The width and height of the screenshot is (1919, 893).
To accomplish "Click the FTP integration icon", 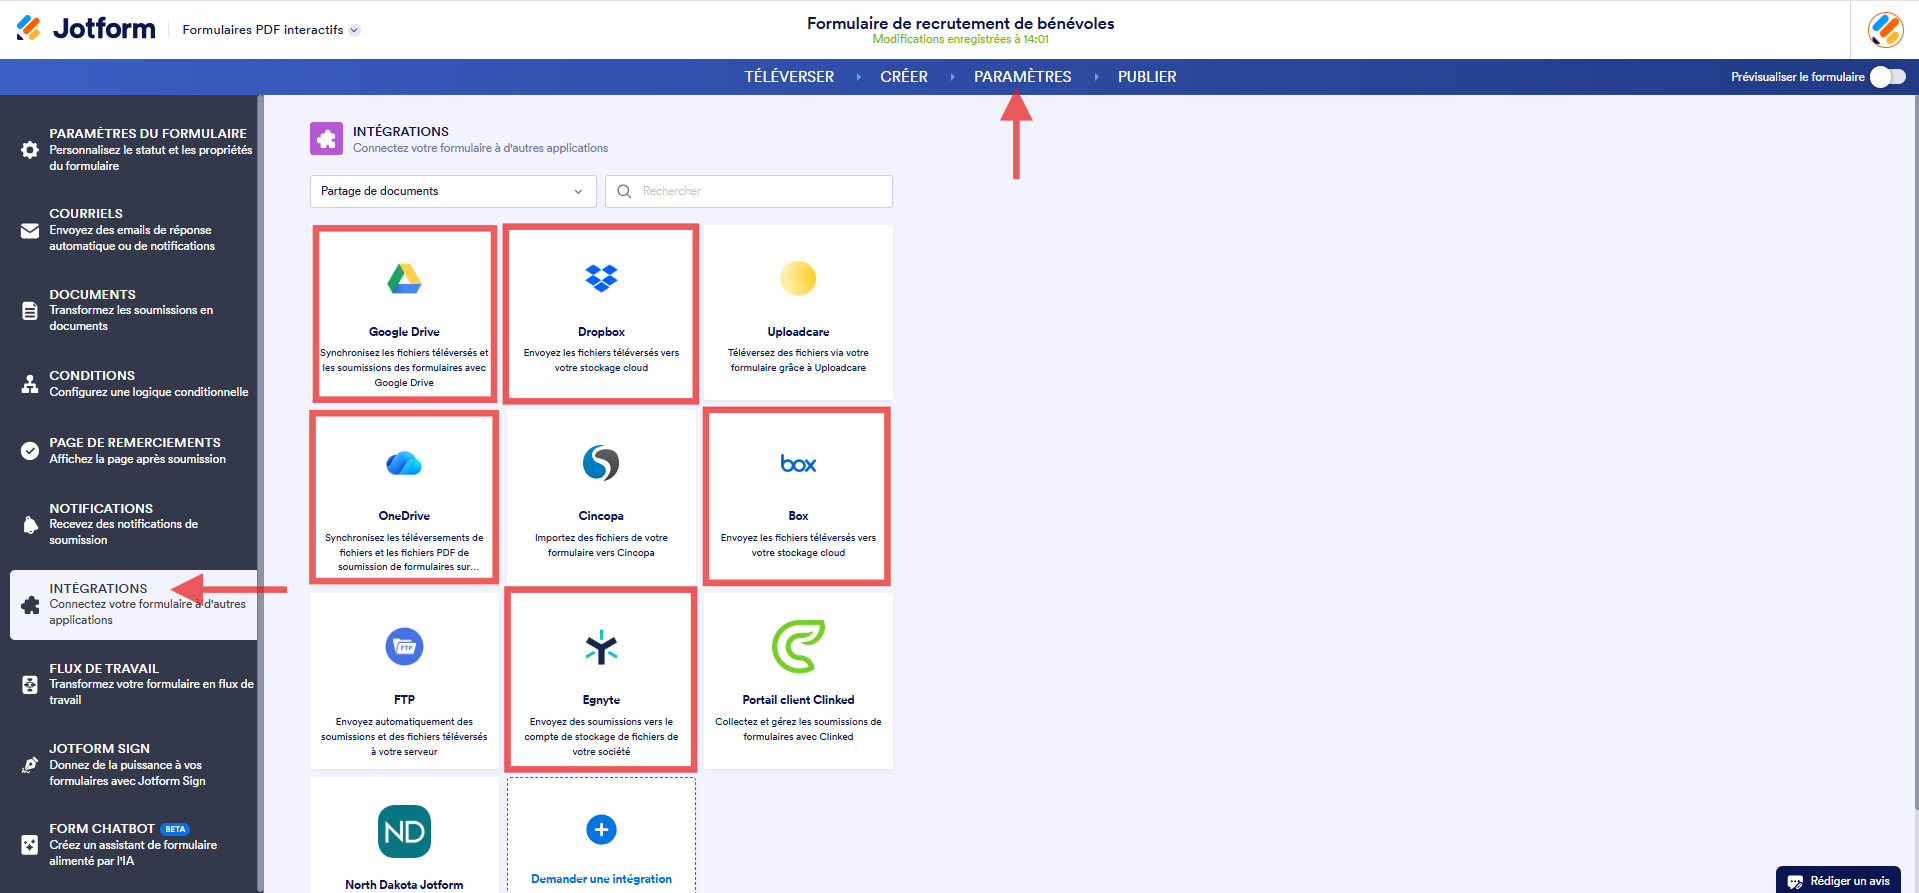I will click(404, 647).
